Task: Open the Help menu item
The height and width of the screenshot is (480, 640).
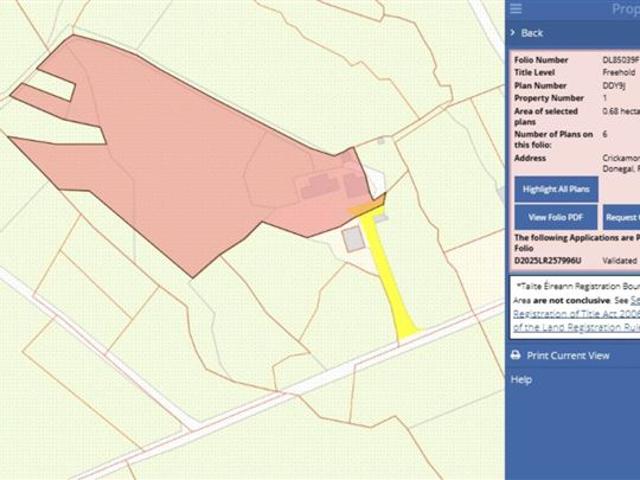Action: (521, 380)
